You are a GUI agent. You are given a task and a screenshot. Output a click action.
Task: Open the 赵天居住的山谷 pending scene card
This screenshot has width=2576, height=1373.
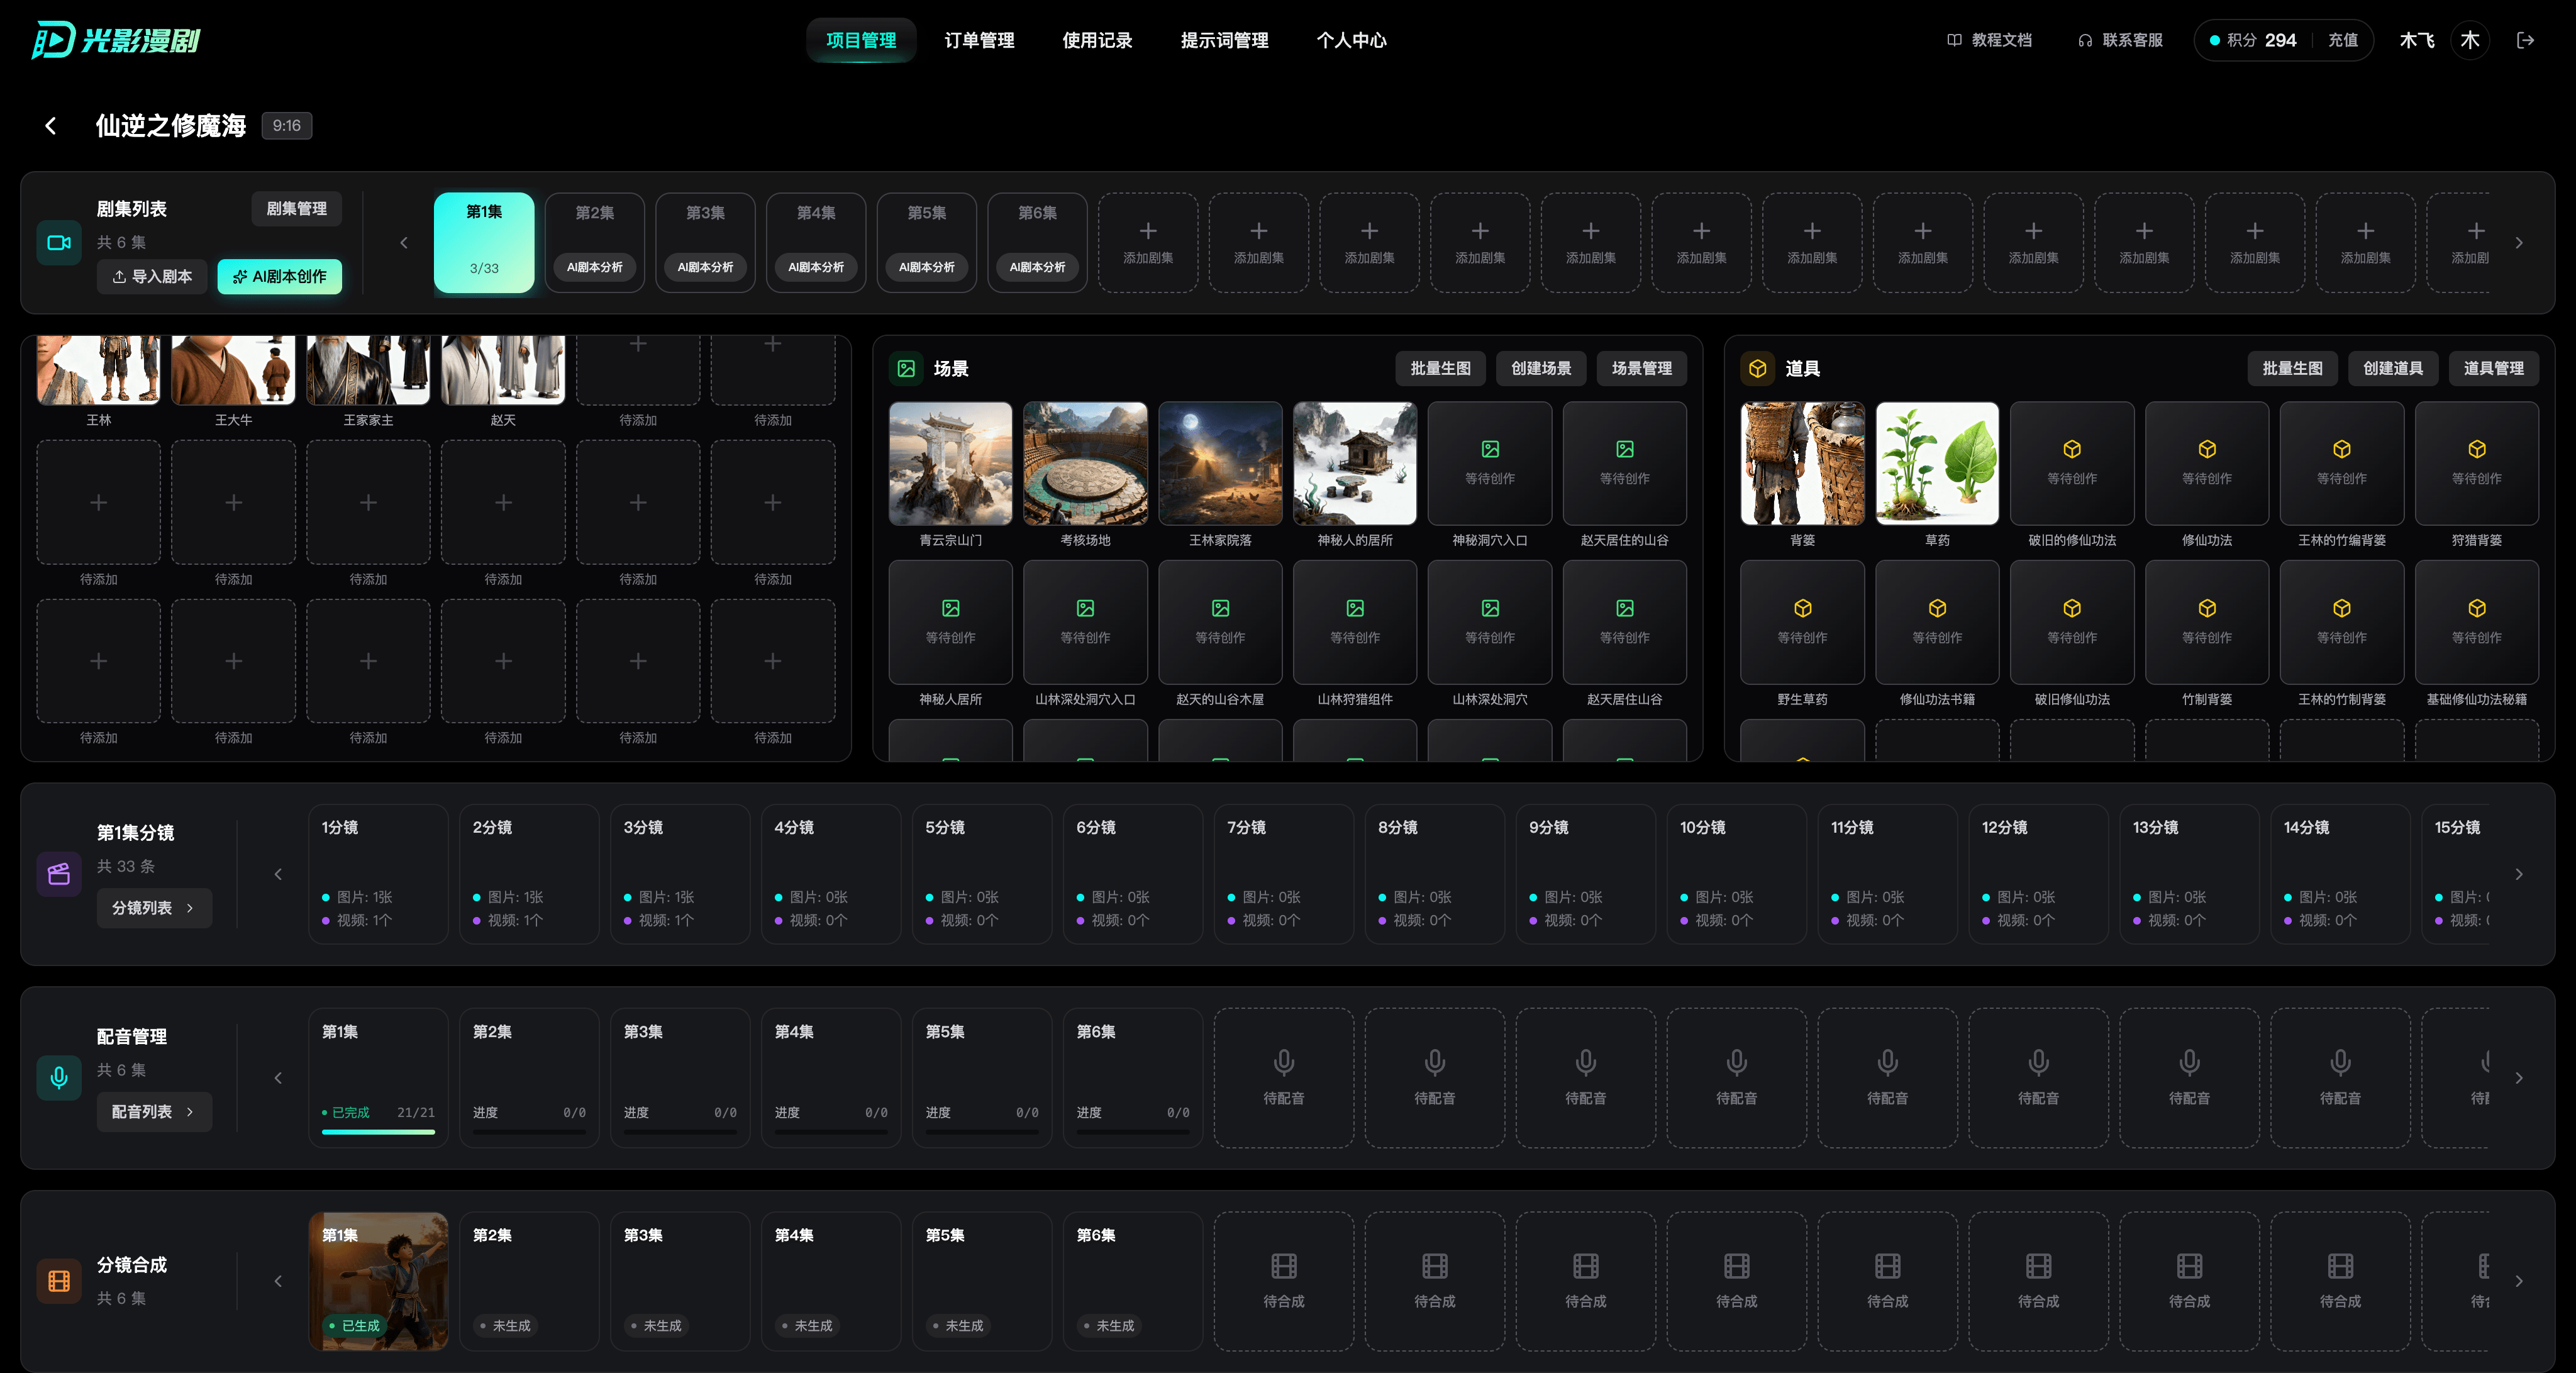(1624, 464)
